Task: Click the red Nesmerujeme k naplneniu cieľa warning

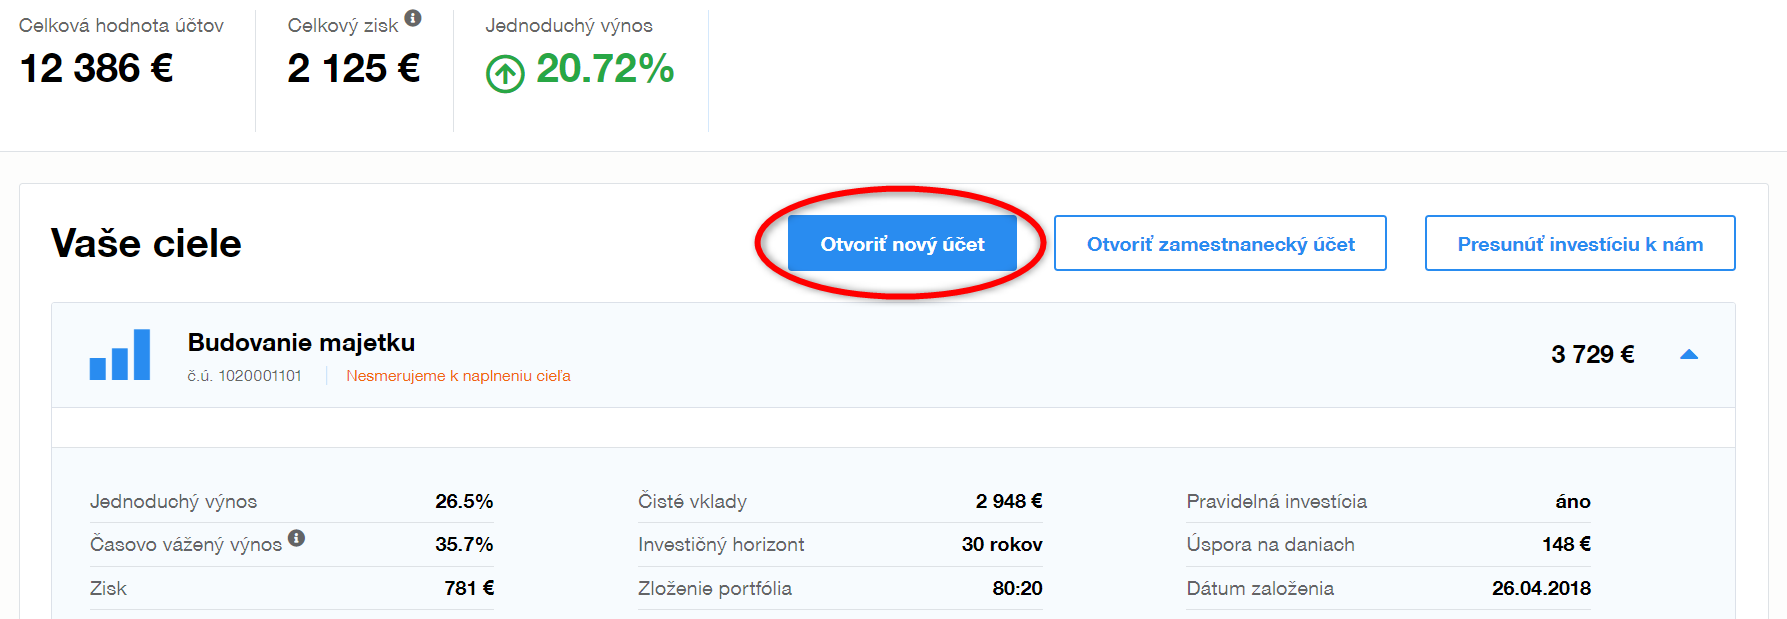Action: coord(458,376)
